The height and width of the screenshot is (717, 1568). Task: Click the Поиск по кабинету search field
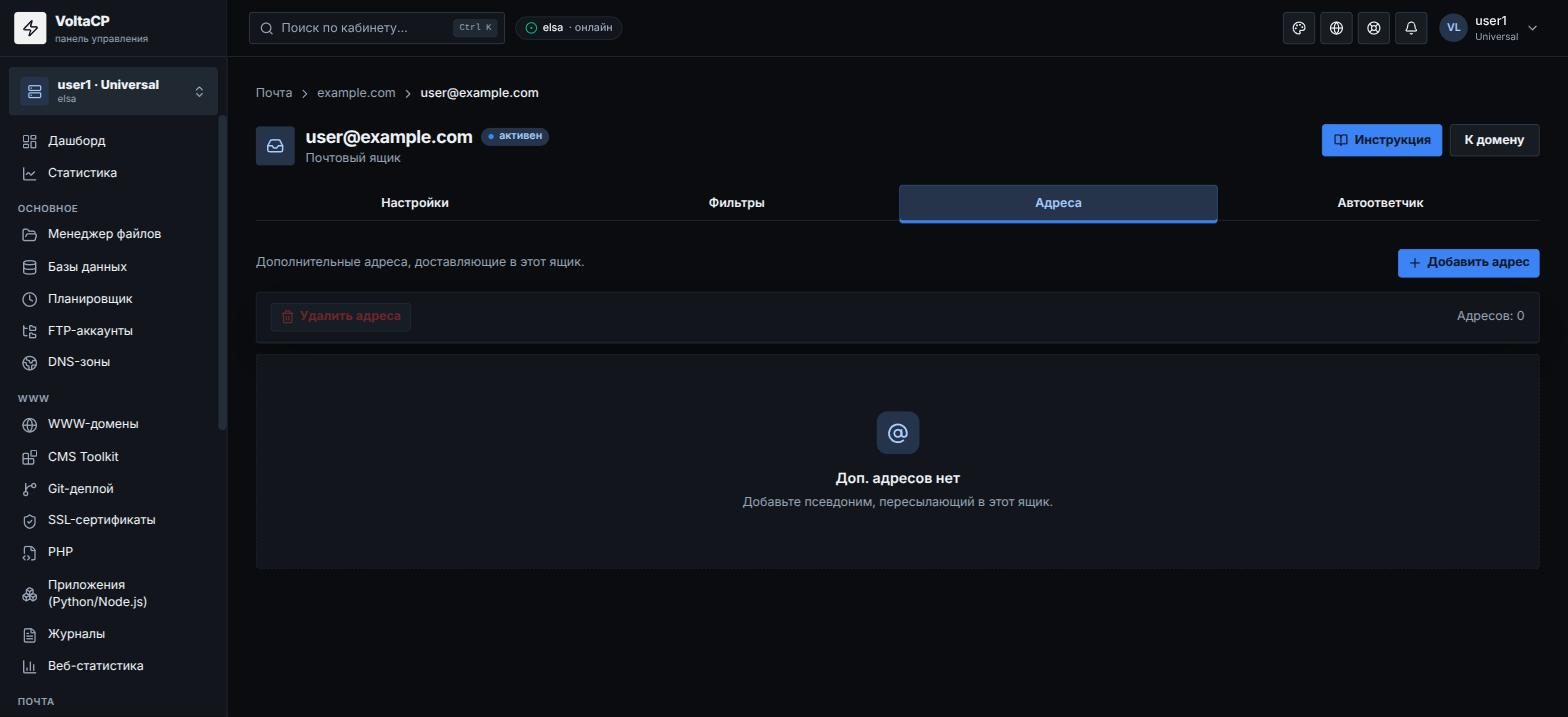click(x=377, y=28)
